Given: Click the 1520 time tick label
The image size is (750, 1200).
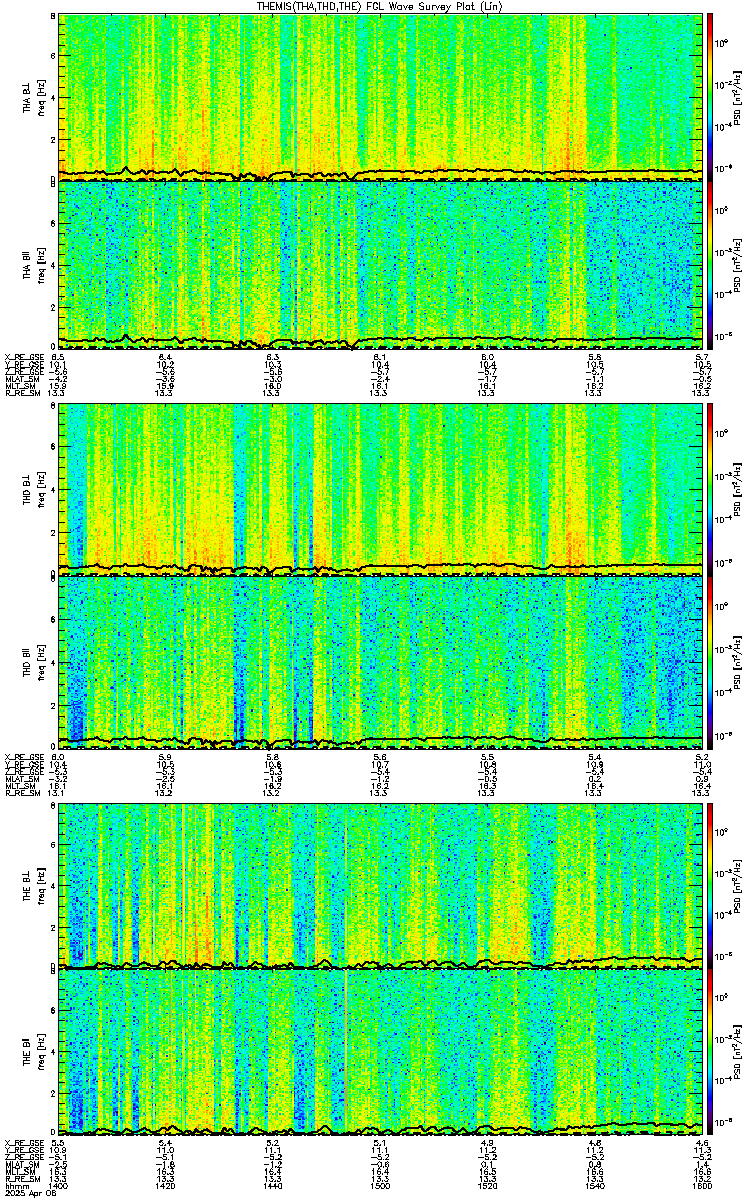Looking at the screenshot, I should [x=488, y=1188].
